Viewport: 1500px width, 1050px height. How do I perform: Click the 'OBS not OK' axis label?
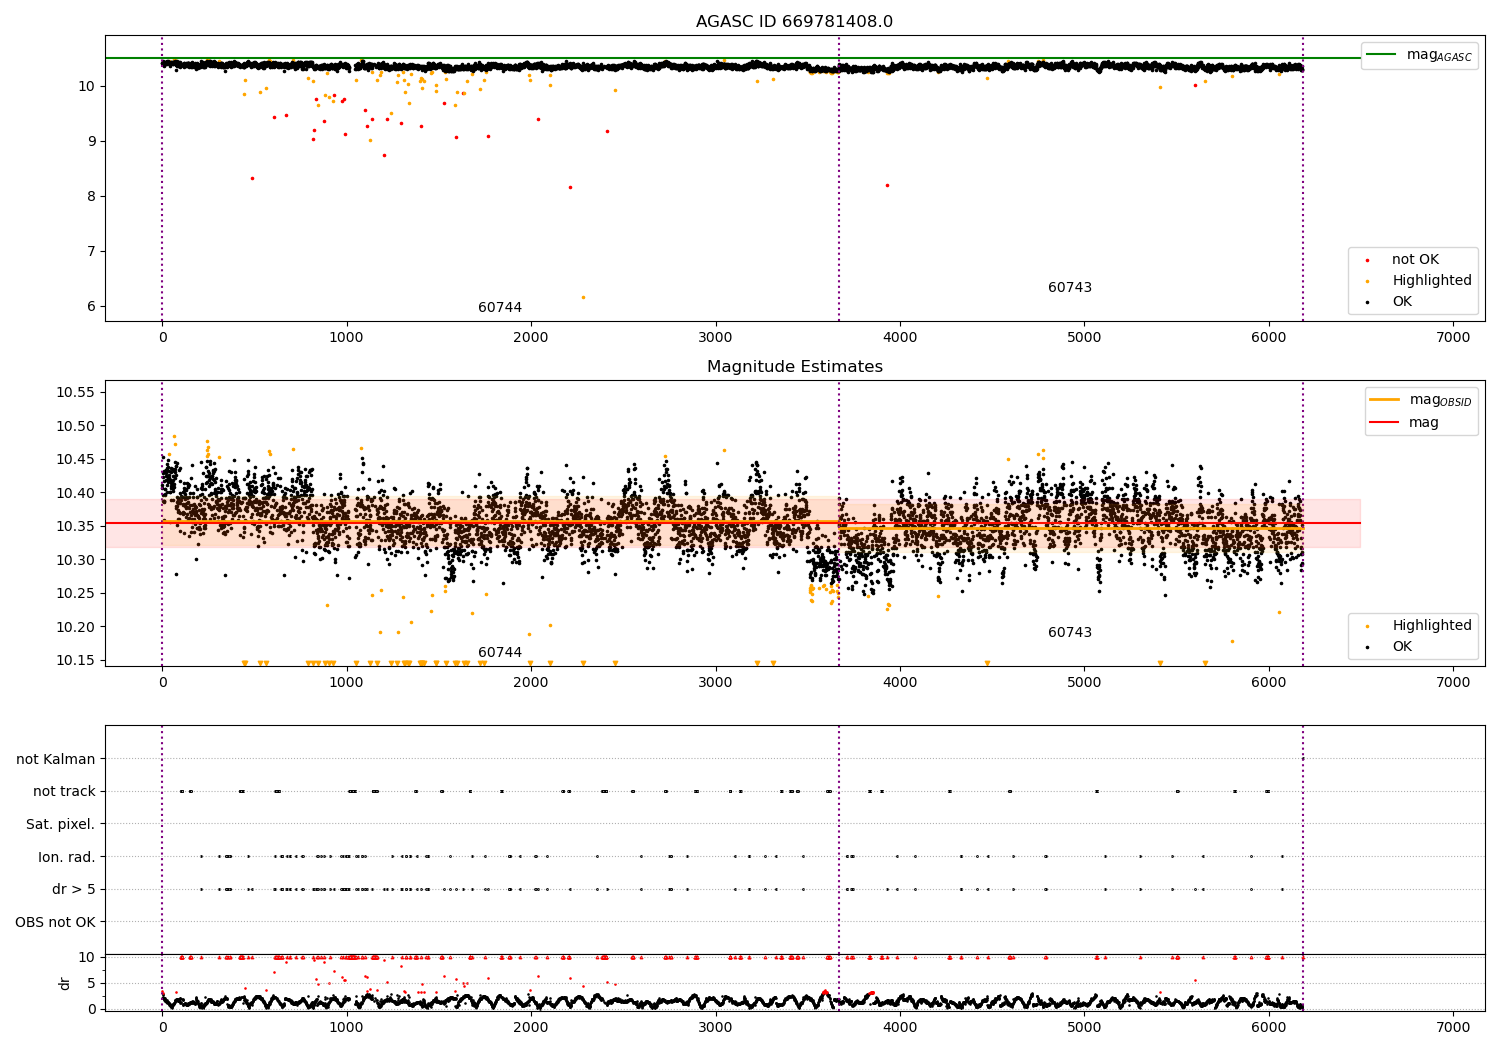coord(55,923)
